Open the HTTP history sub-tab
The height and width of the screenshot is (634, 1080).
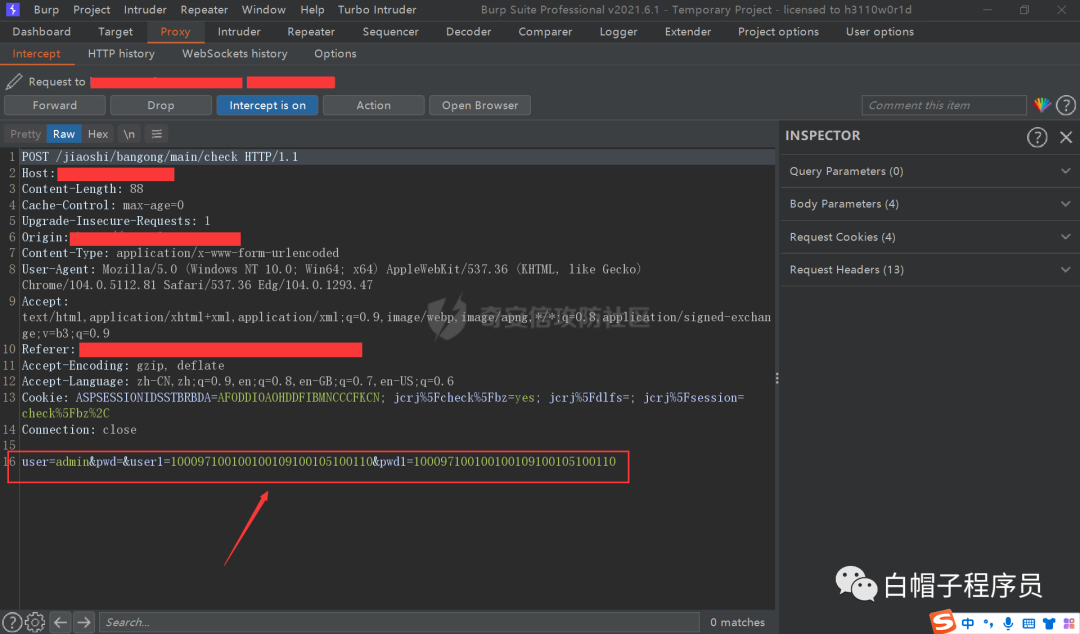pyautogui.click(x=121, y=54)
